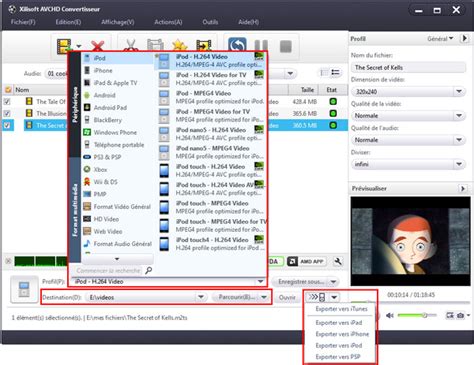
Task: Toggle checkbox for The Tale Of row
Action: tap(7, 101)
